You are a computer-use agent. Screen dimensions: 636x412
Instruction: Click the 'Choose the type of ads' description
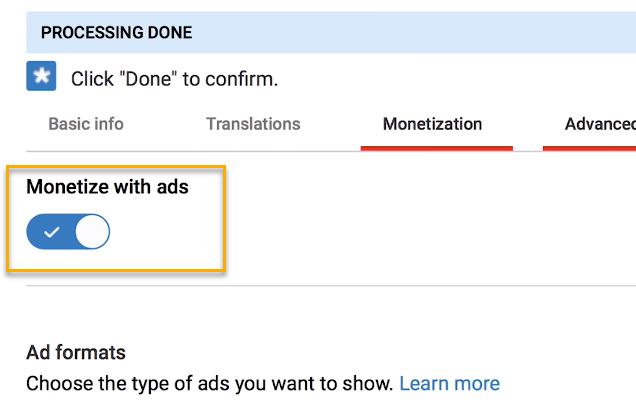click(208, 383)
